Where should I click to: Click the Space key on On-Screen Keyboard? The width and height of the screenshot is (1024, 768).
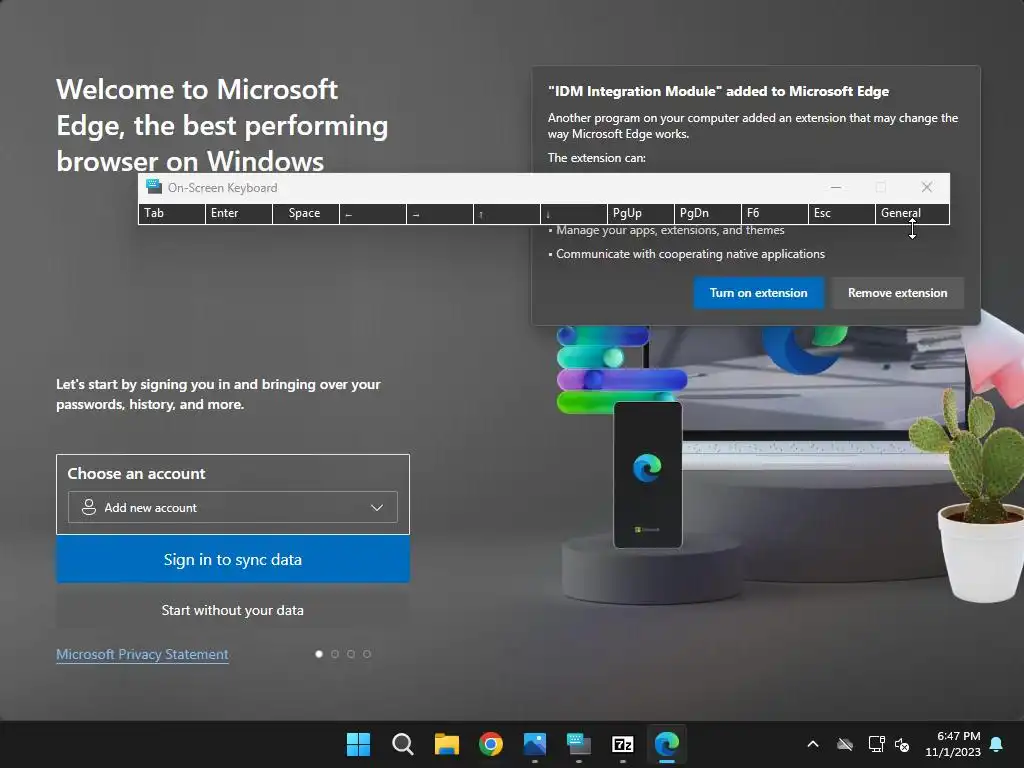[306, 214]
